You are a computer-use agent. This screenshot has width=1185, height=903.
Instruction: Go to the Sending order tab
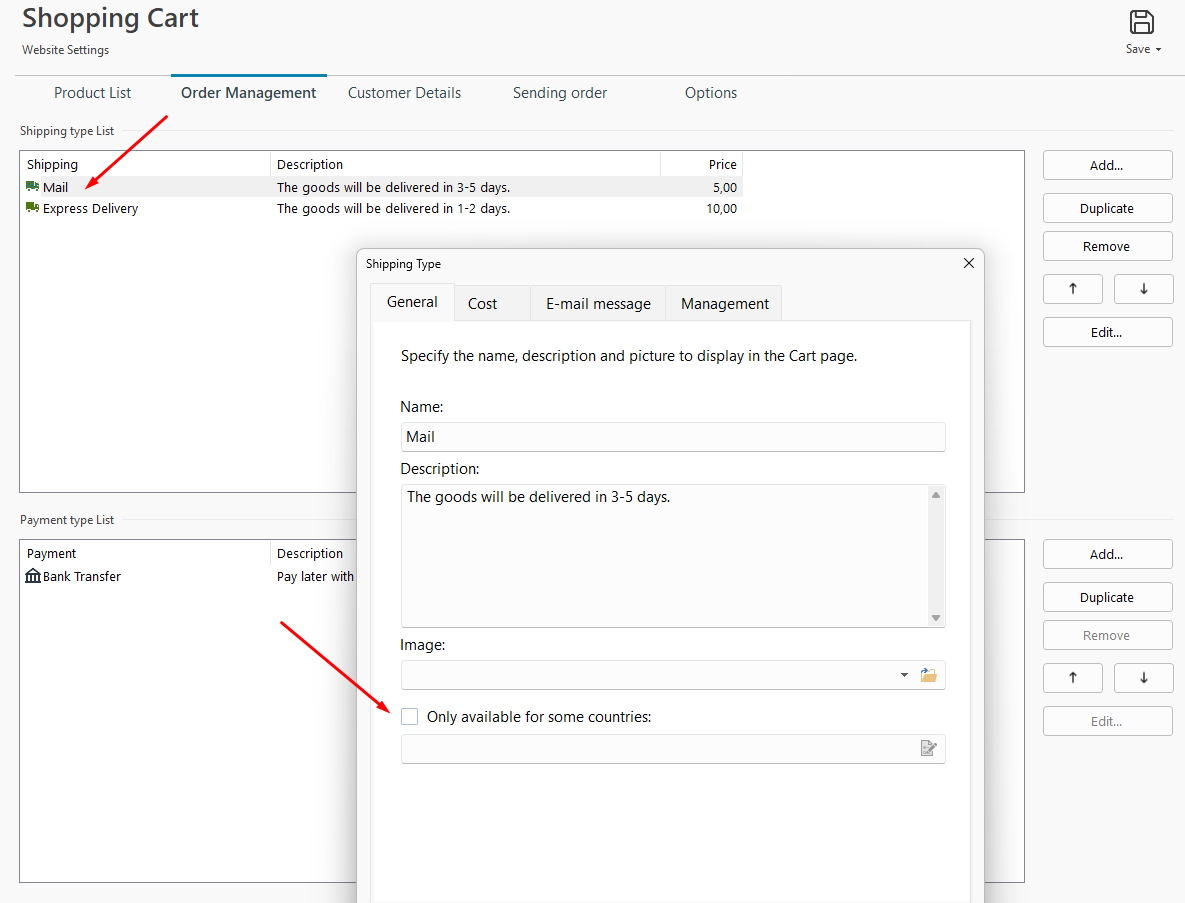560,93
